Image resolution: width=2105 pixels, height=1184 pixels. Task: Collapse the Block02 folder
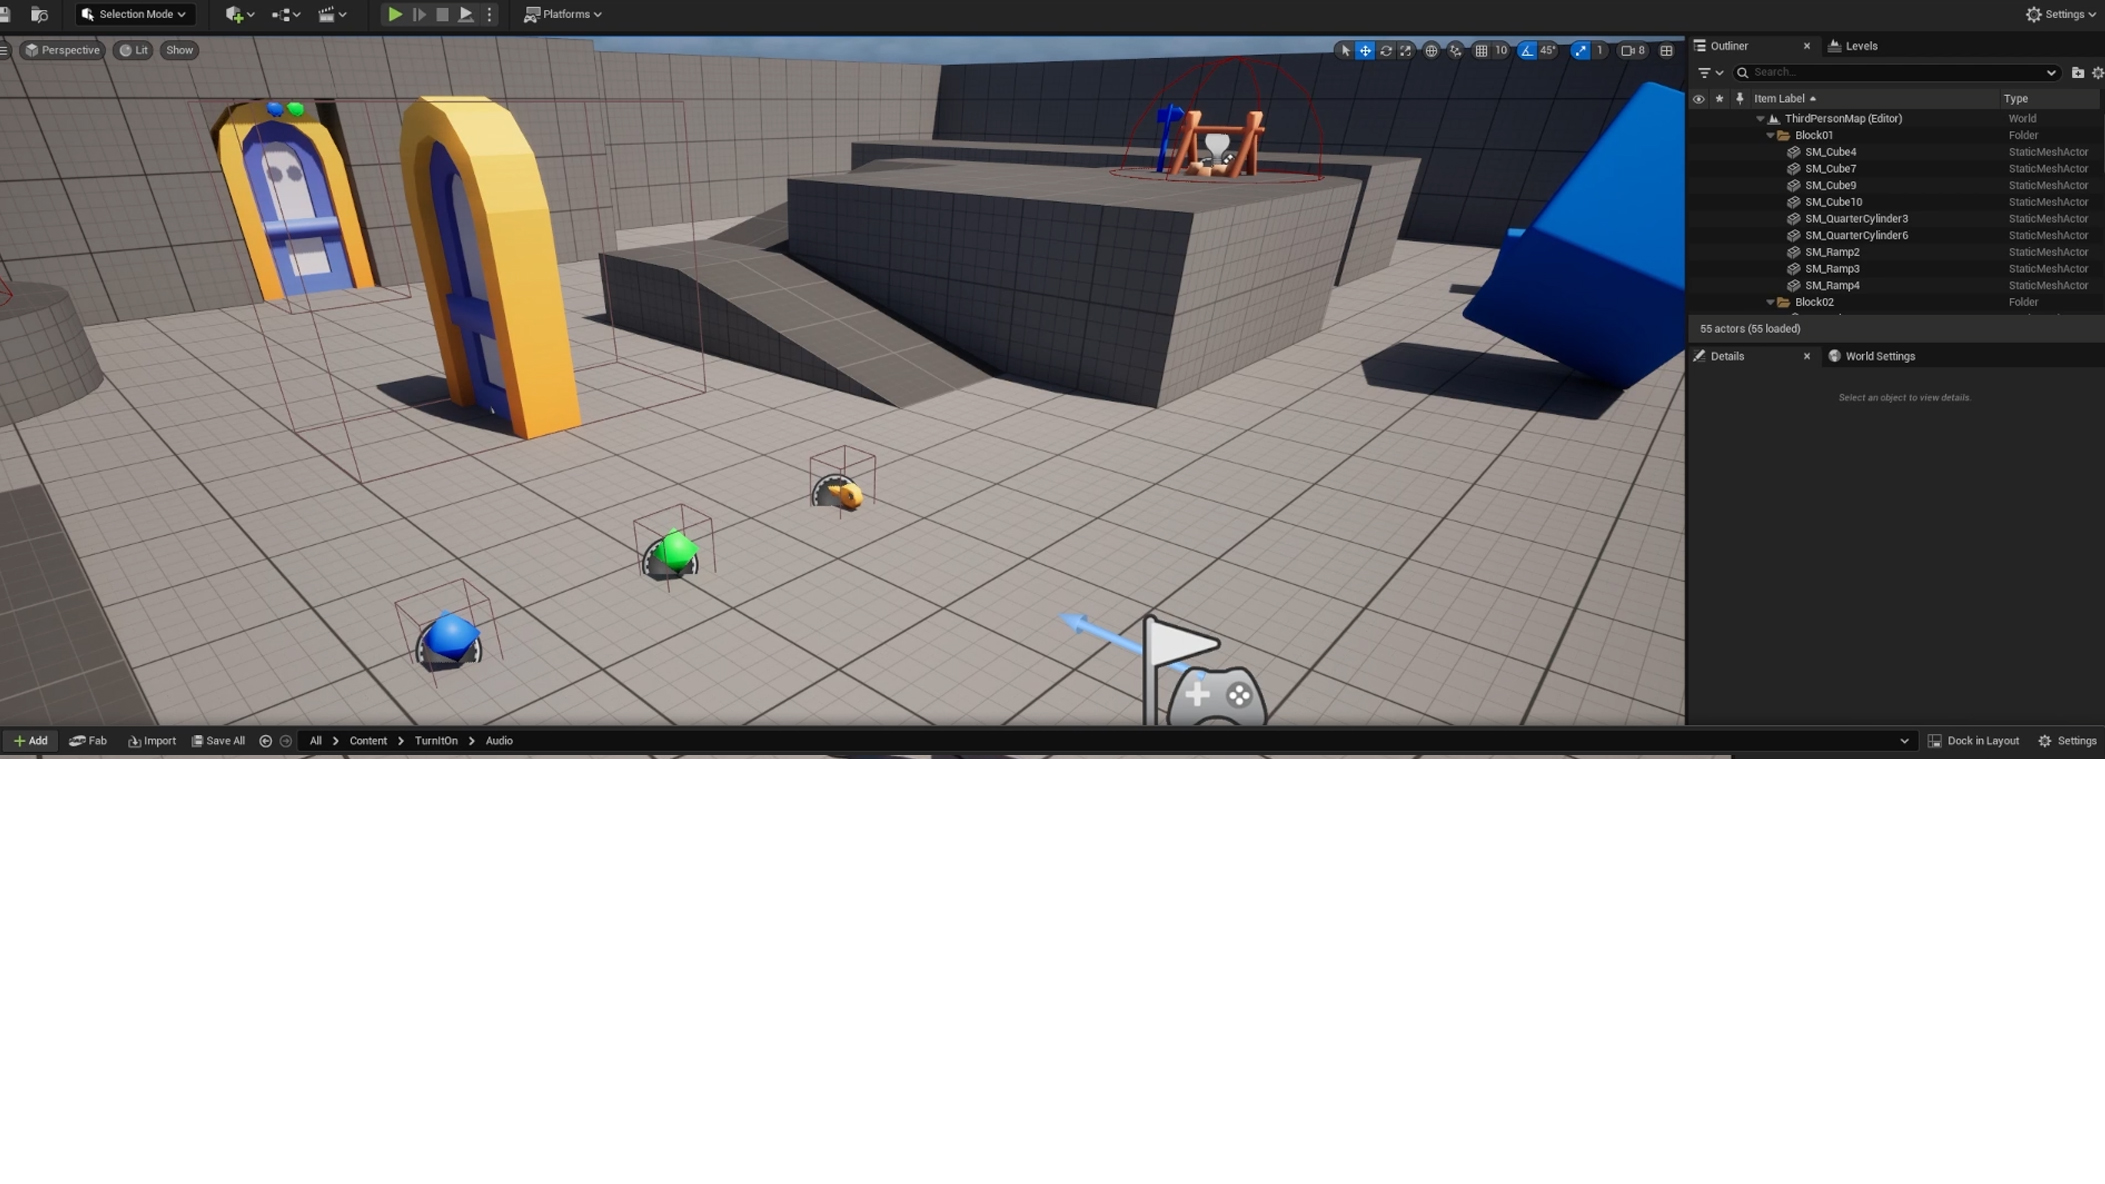coord(1770,302)
